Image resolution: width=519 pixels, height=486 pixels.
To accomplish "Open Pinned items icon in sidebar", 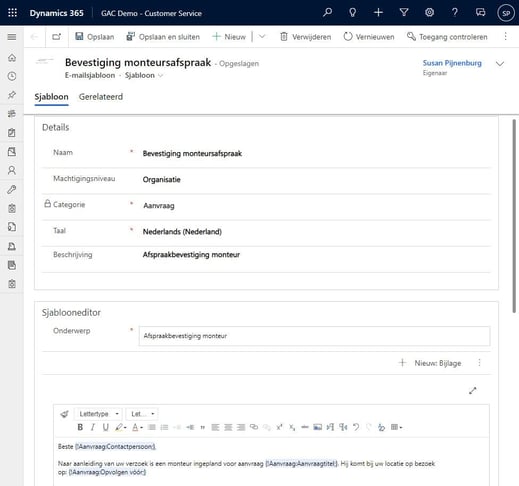I will (12, 95).
